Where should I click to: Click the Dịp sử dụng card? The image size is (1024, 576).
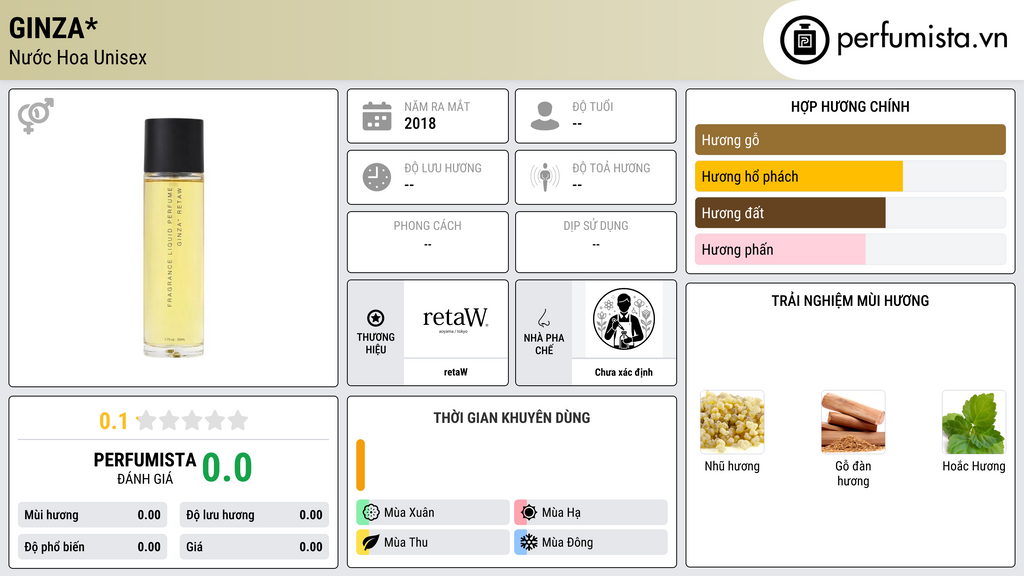pos(596,242)
